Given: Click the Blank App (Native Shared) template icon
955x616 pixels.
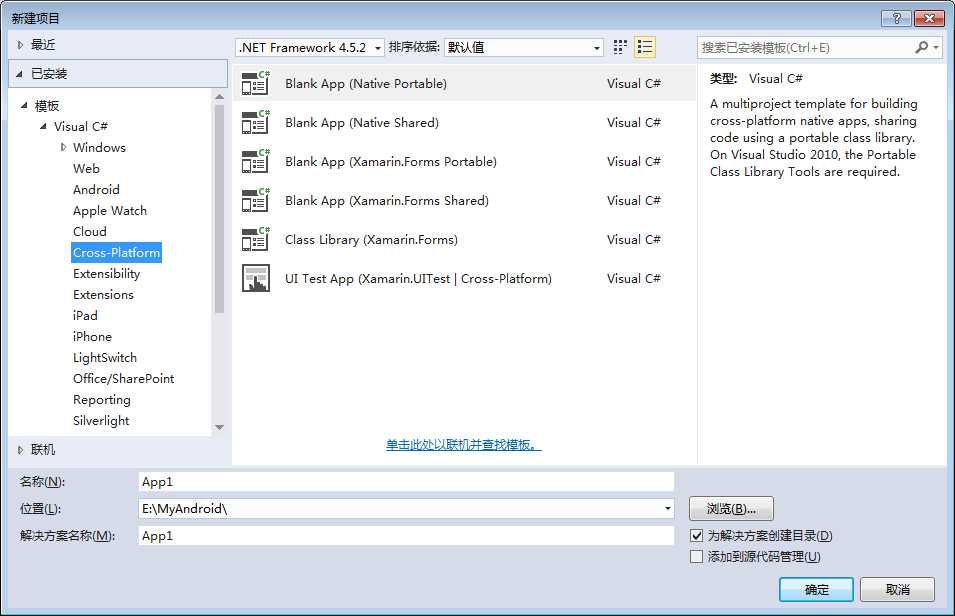Looking at the screenshot, I should click(256, 122).
